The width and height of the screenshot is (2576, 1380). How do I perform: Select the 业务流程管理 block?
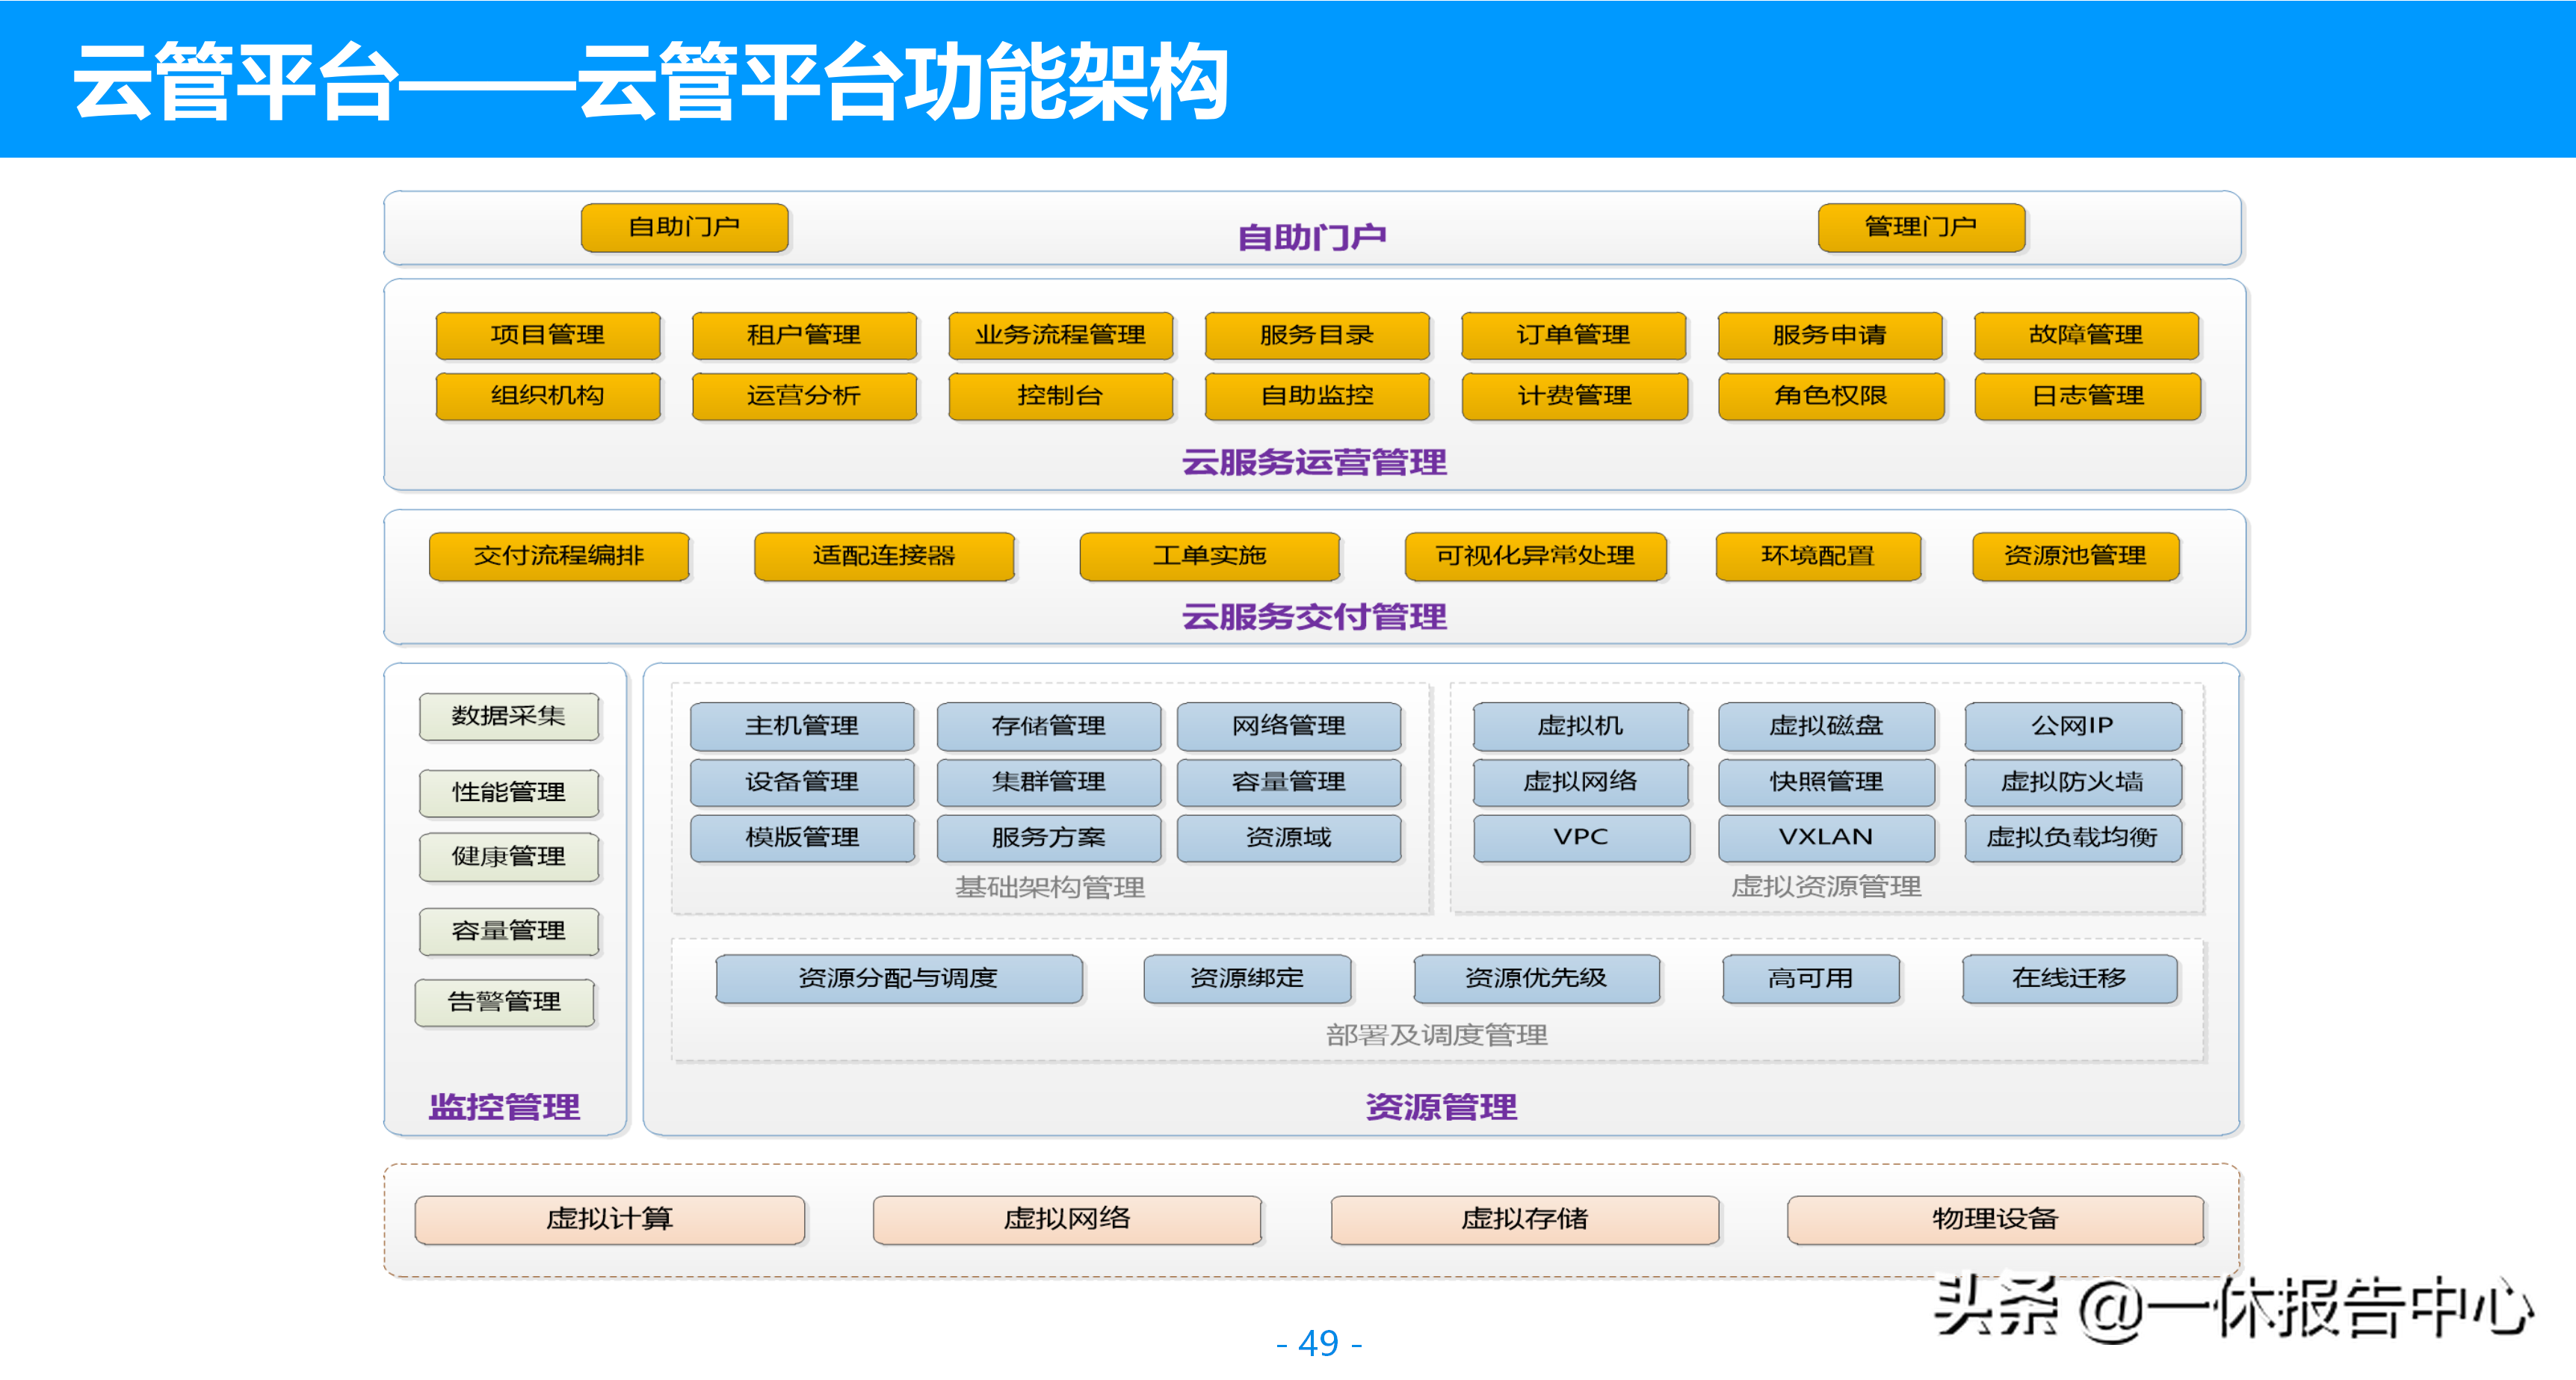(x=1060, y=335)
